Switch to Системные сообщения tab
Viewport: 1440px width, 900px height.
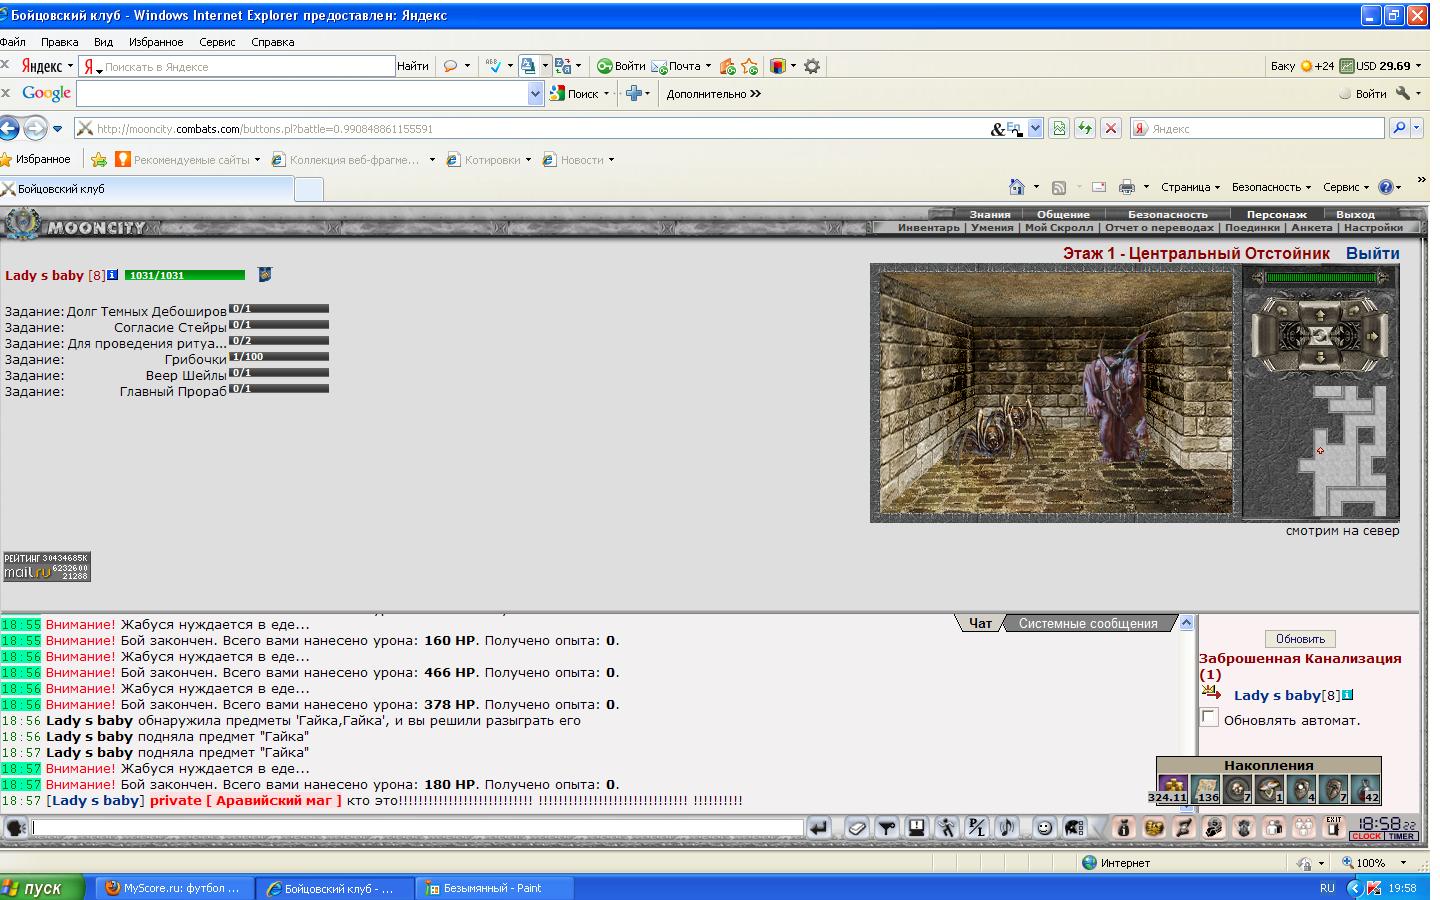[x=1088, y=623]
